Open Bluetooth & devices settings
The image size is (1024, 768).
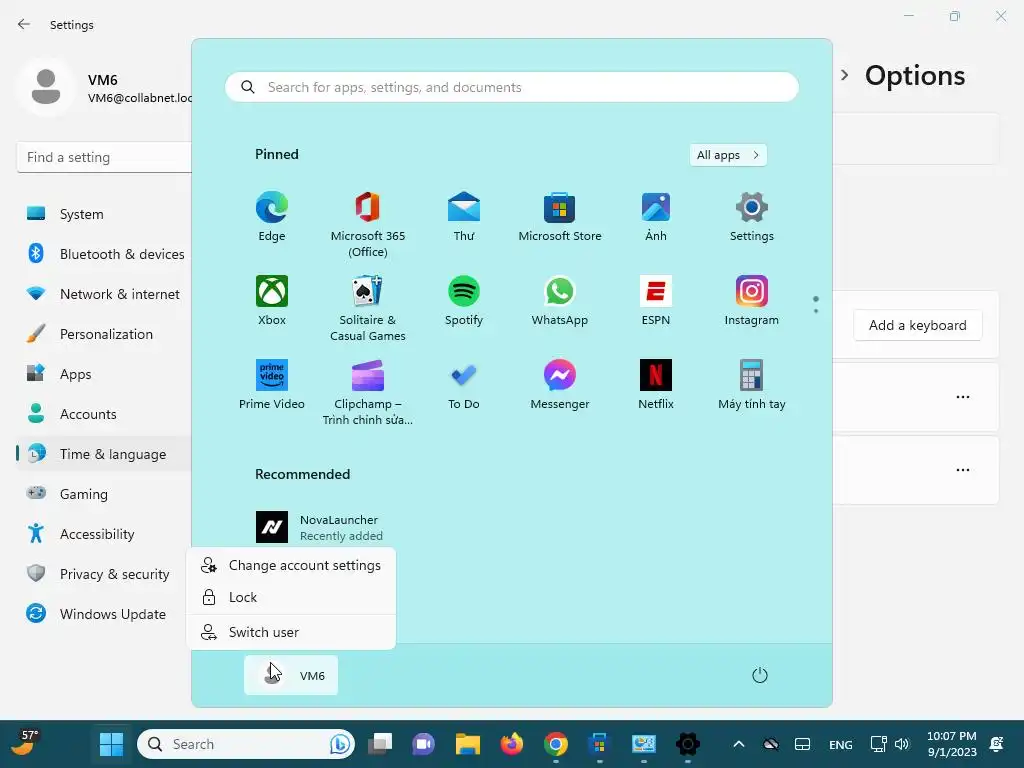pyautogui.click(x=104, y=254)
